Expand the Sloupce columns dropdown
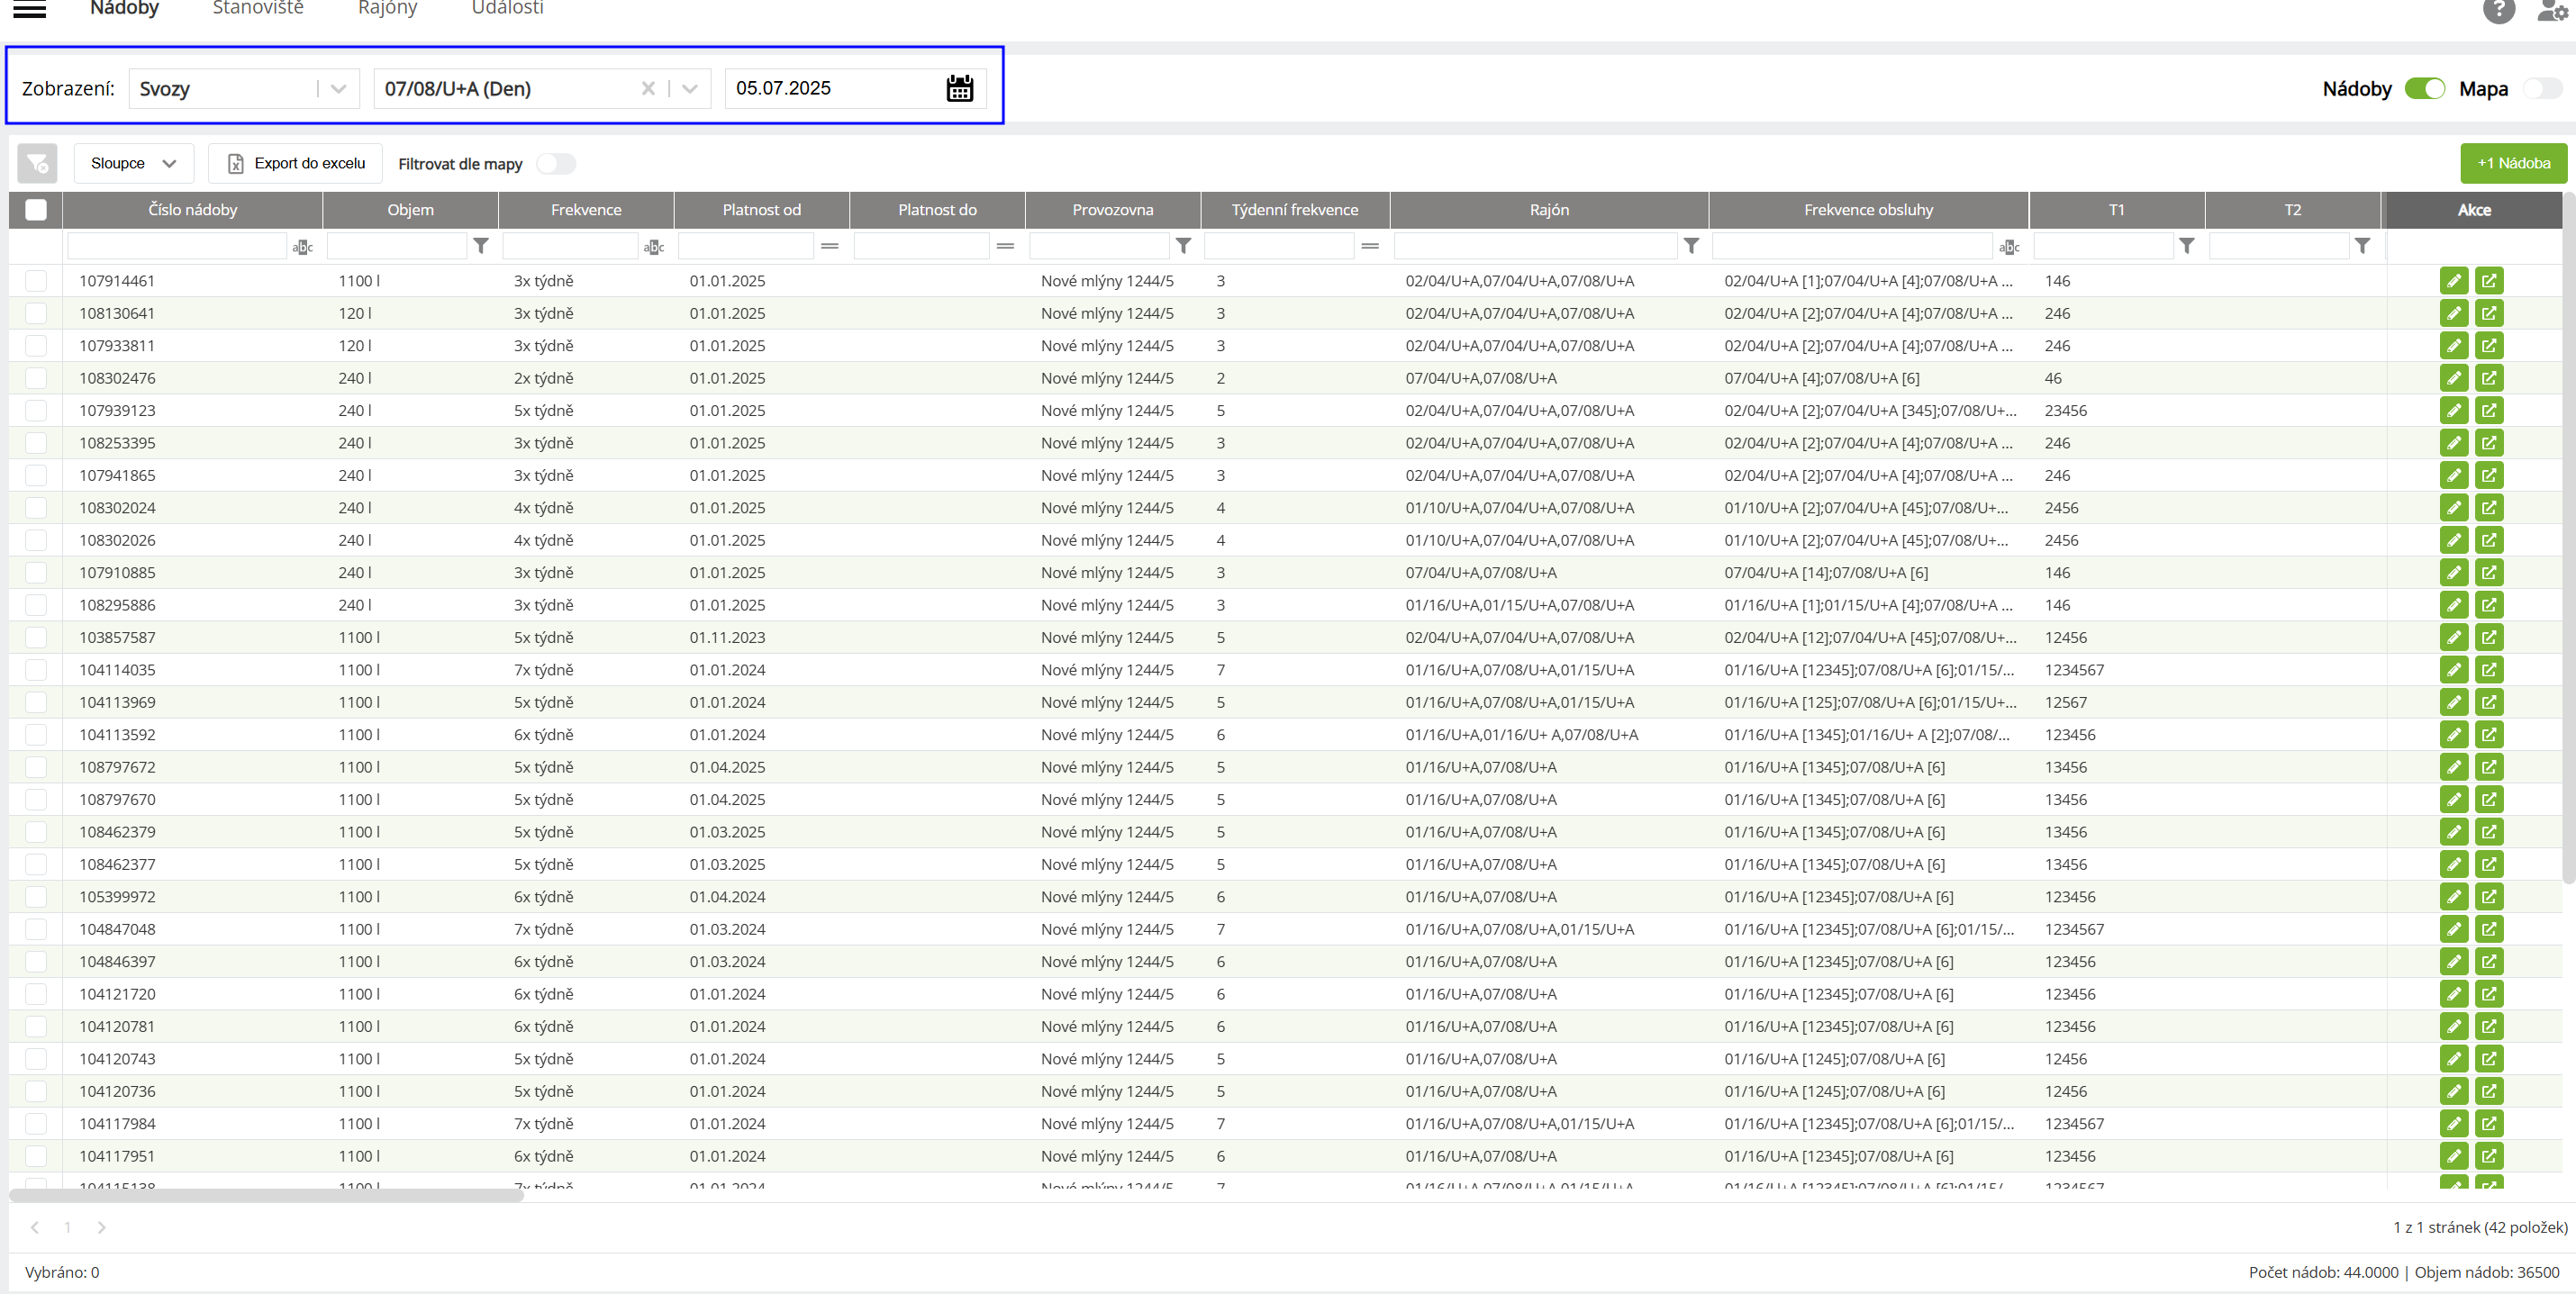Screen dimensions: 2576x1294 (x=133, y=163)
